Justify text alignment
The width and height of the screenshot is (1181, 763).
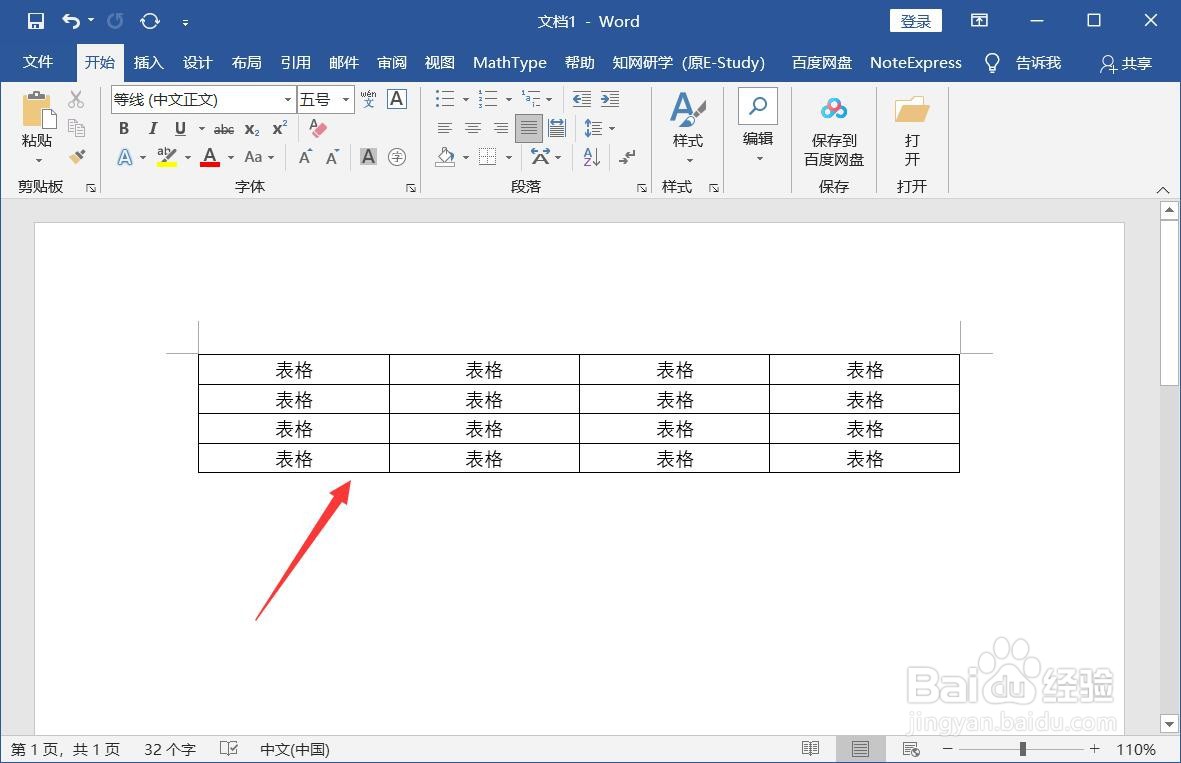(x=529, y=128)
